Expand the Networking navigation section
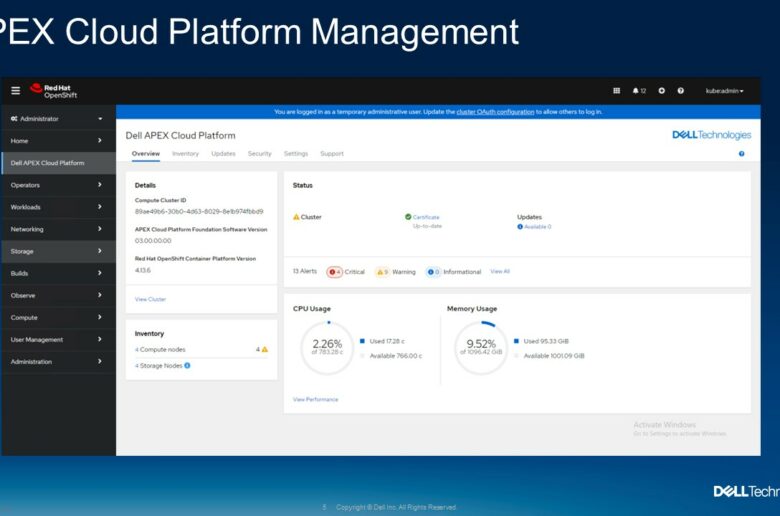 (x=58, y=229)
